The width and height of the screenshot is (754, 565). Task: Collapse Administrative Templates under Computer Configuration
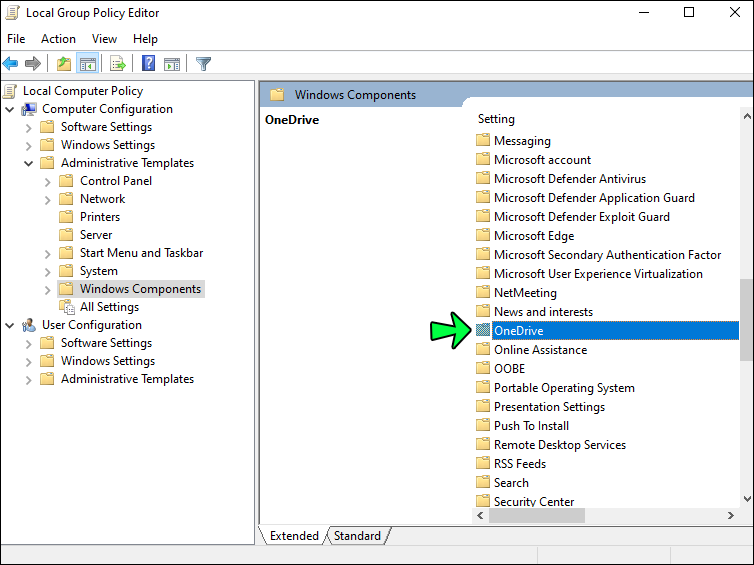(x=28, y=163)
